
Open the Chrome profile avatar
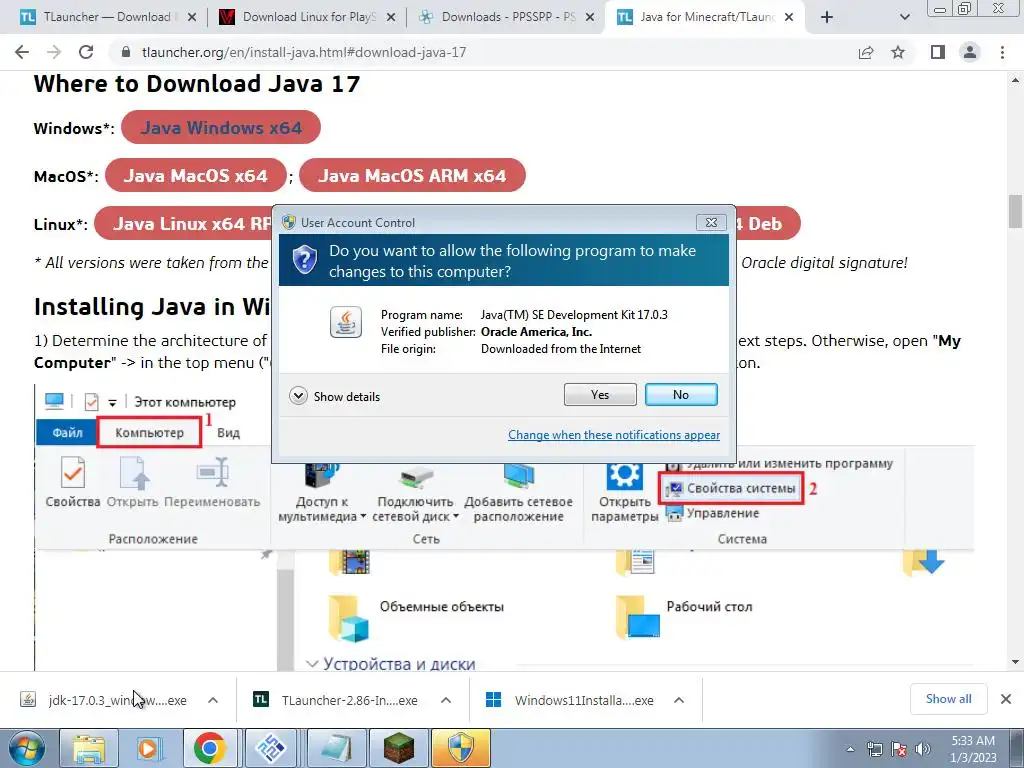[970, 52]
